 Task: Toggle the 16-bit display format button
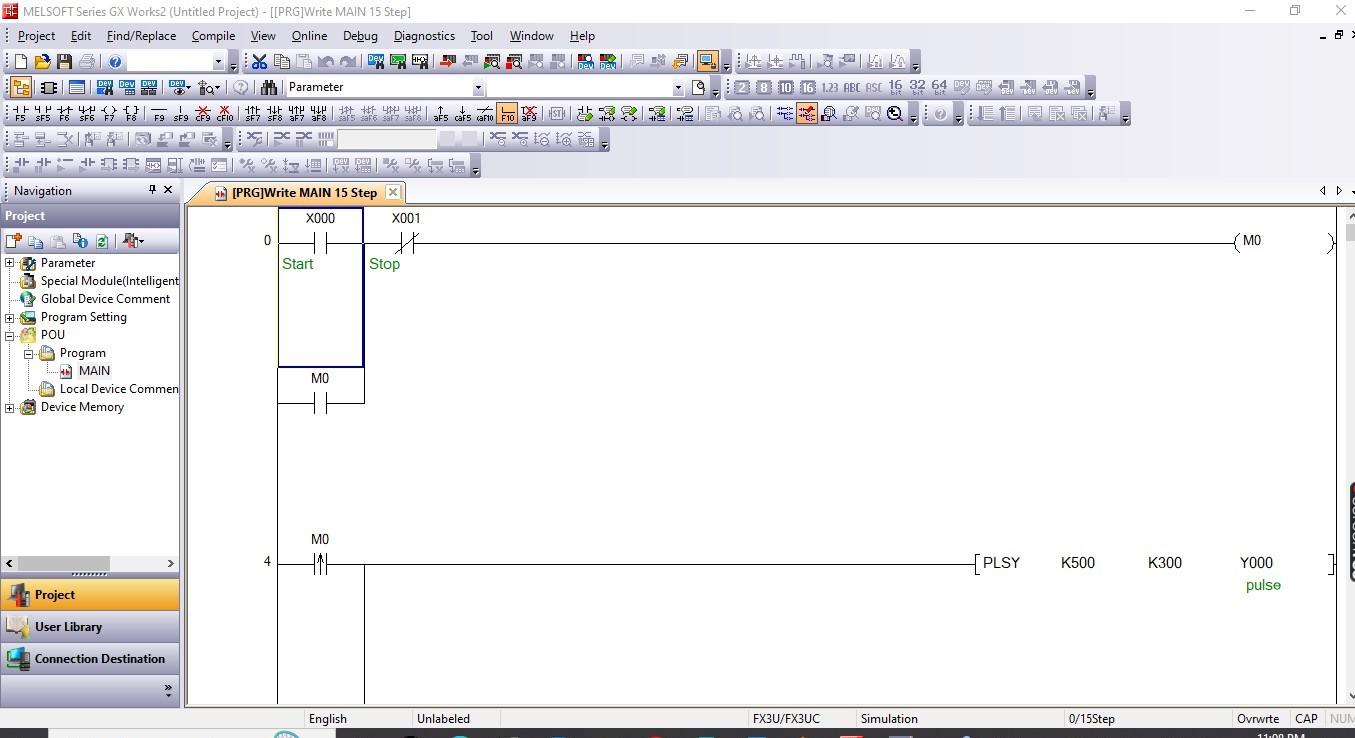(895, 88)
